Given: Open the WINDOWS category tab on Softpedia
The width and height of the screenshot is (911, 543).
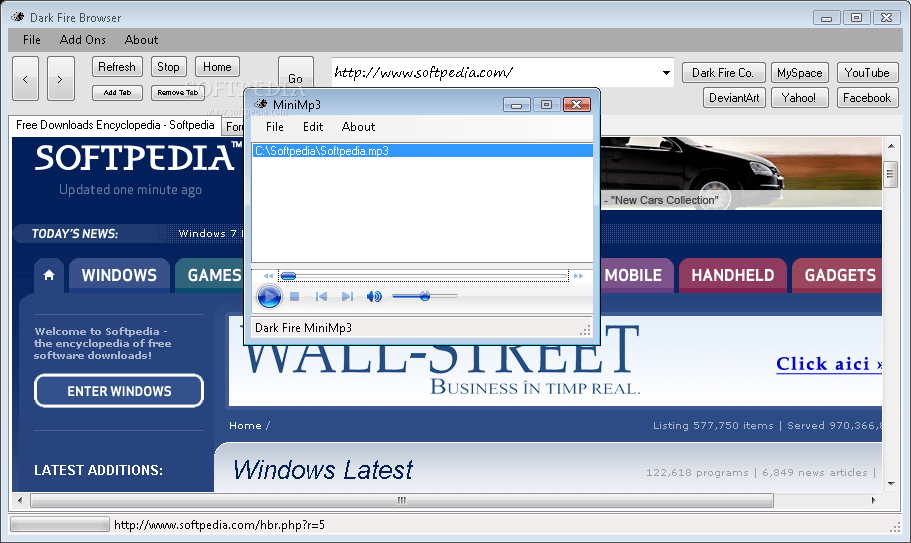Looking at the screenshot, I should 119,275.
